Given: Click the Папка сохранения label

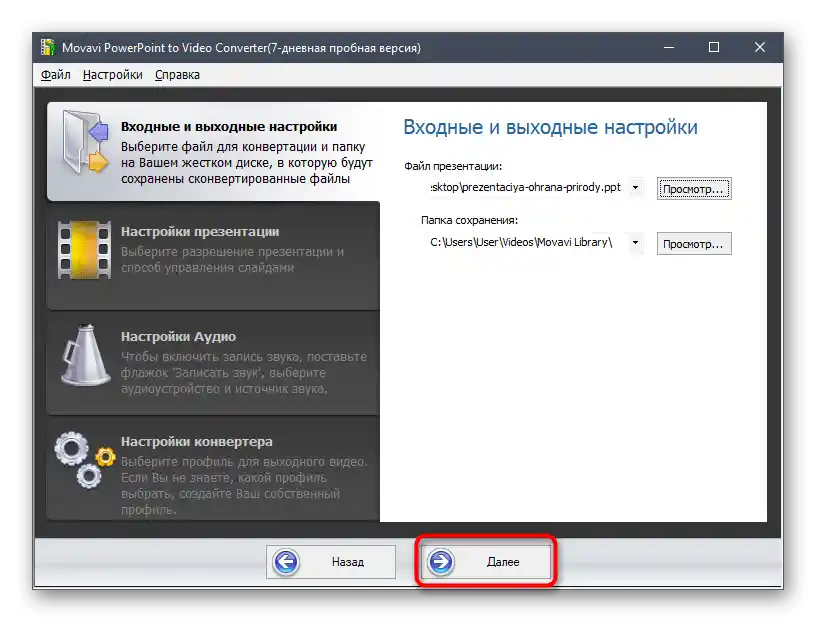Looking at the screenshot, I should tap(469, 220).
